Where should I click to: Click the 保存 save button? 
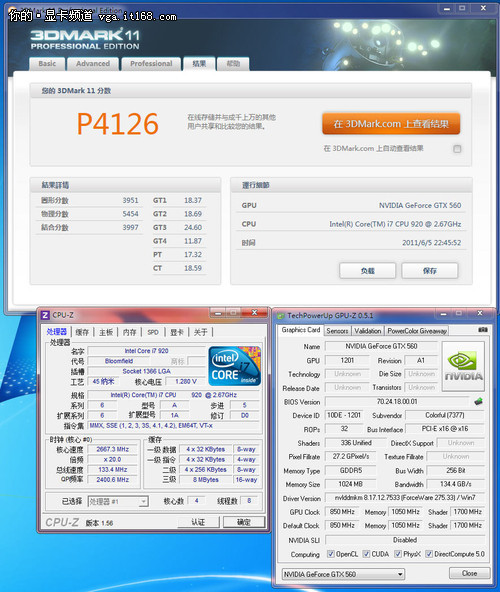(430, 271)
